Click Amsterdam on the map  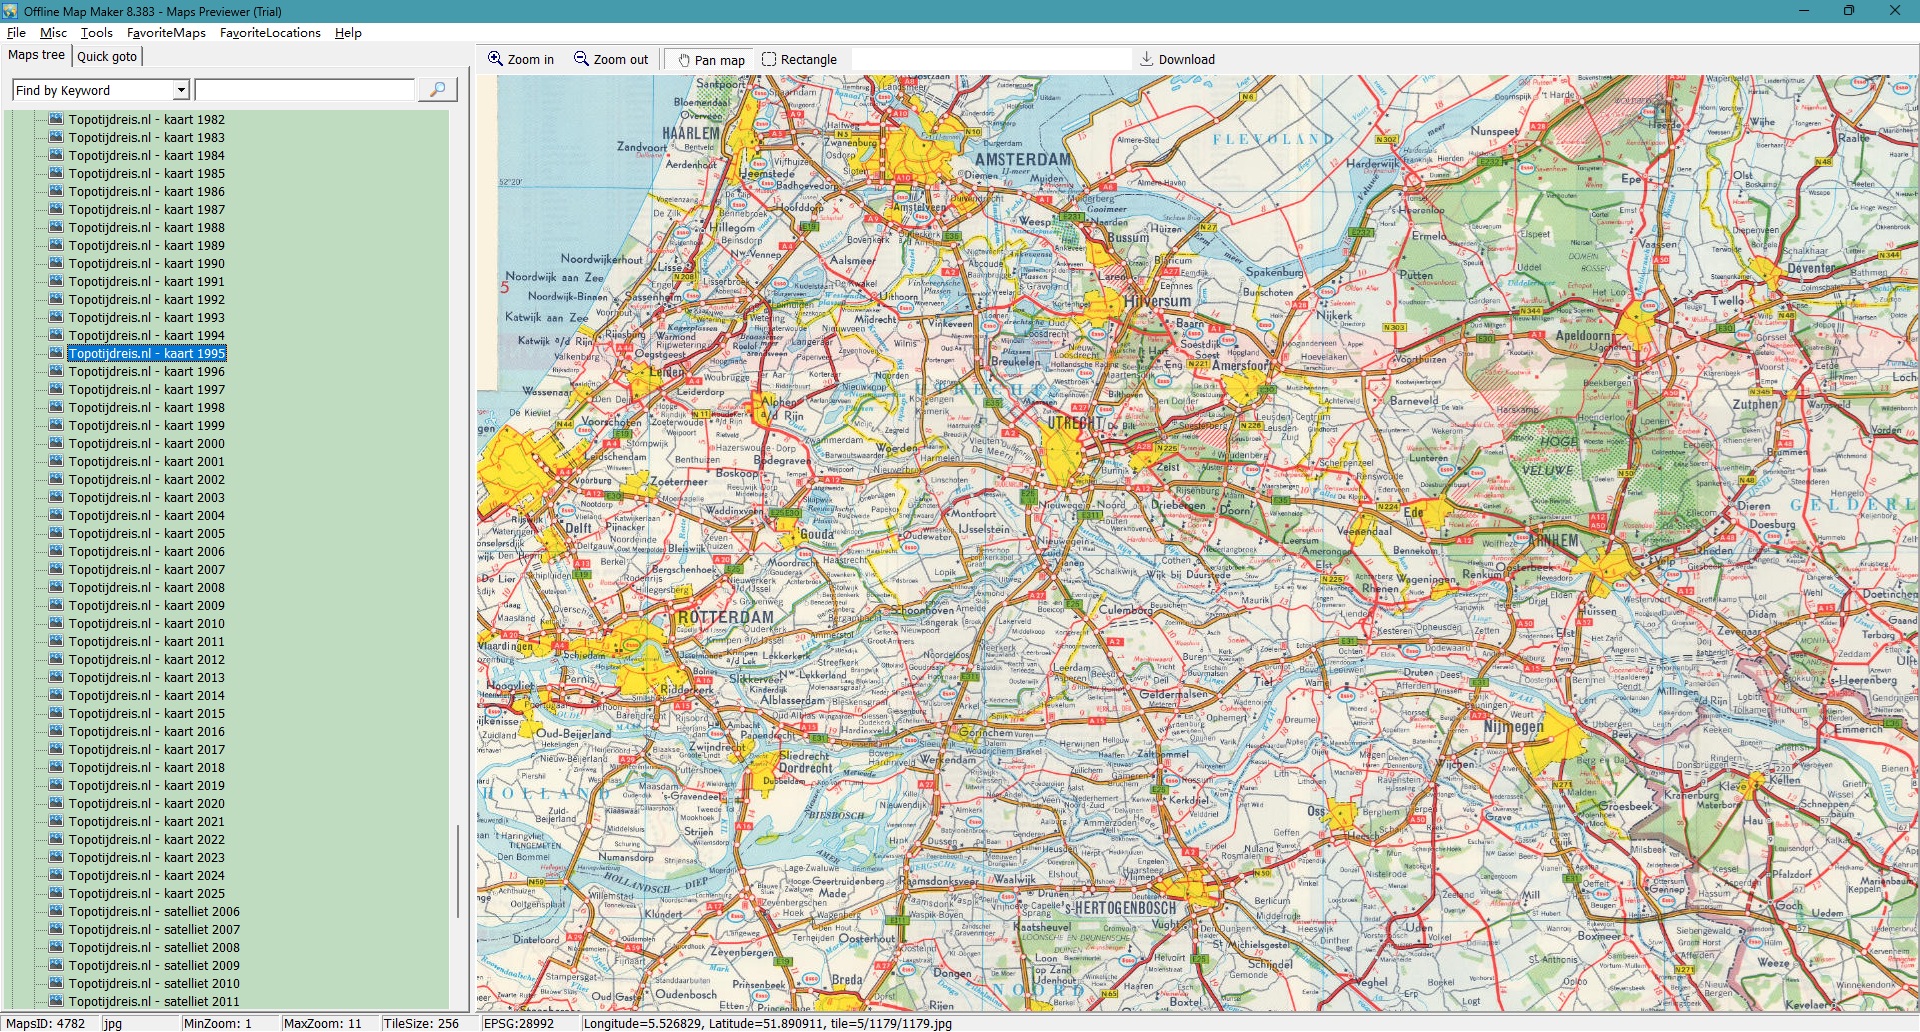pyautogui.click(x=1022, y=160)
